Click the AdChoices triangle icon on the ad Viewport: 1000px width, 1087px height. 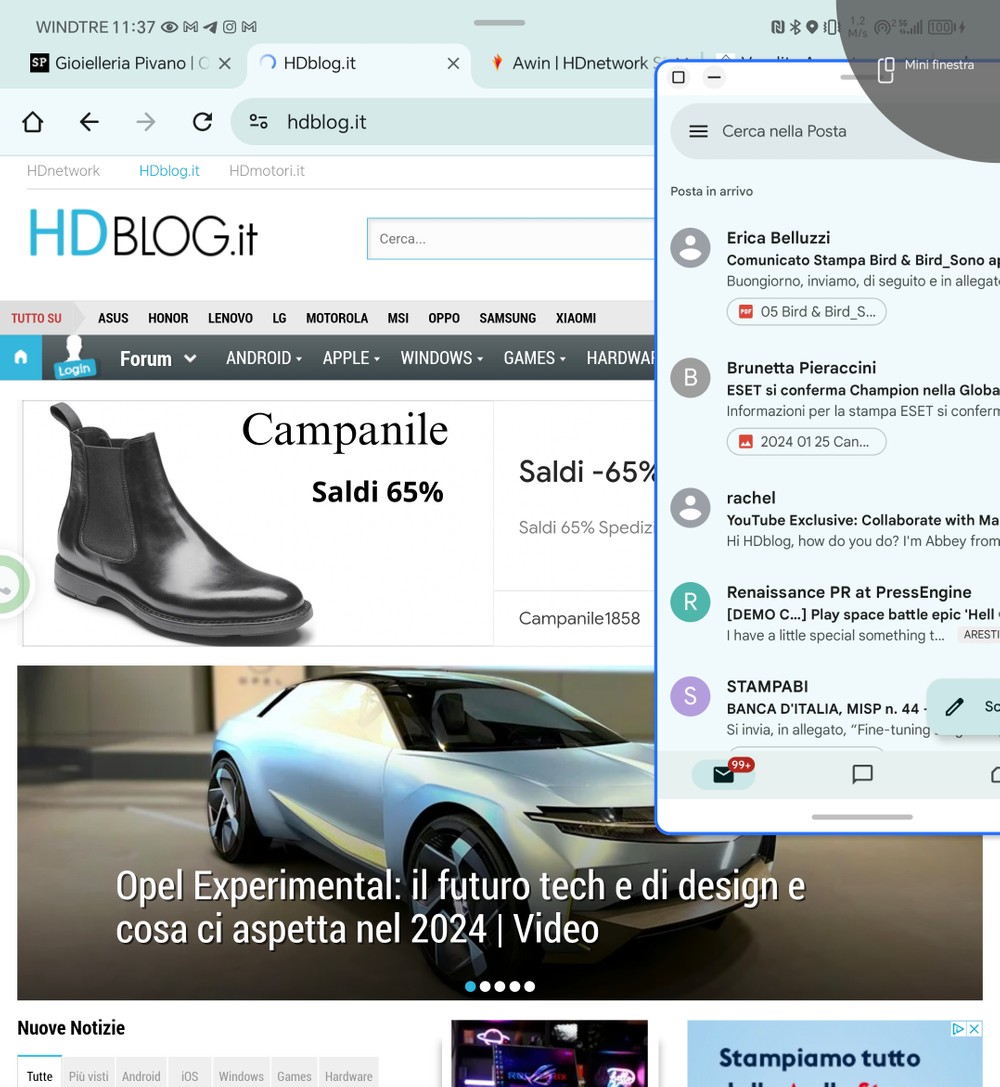959,1029
